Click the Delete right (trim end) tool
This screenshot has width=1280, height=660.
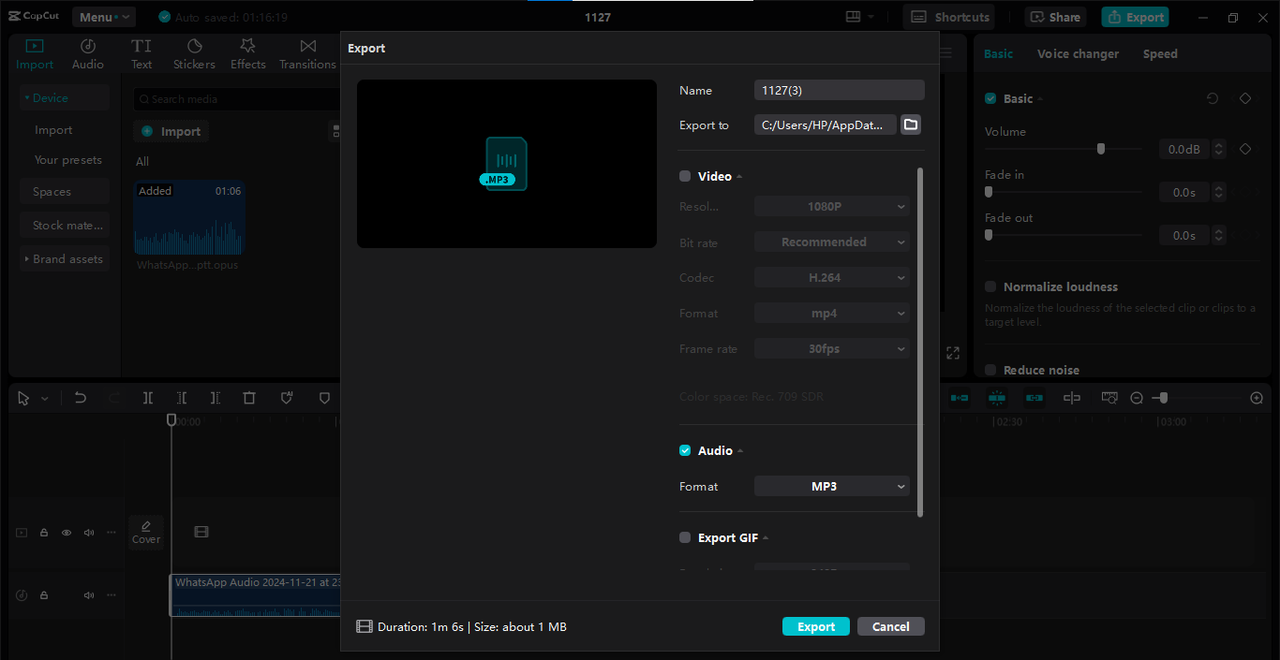click(215, 398)
